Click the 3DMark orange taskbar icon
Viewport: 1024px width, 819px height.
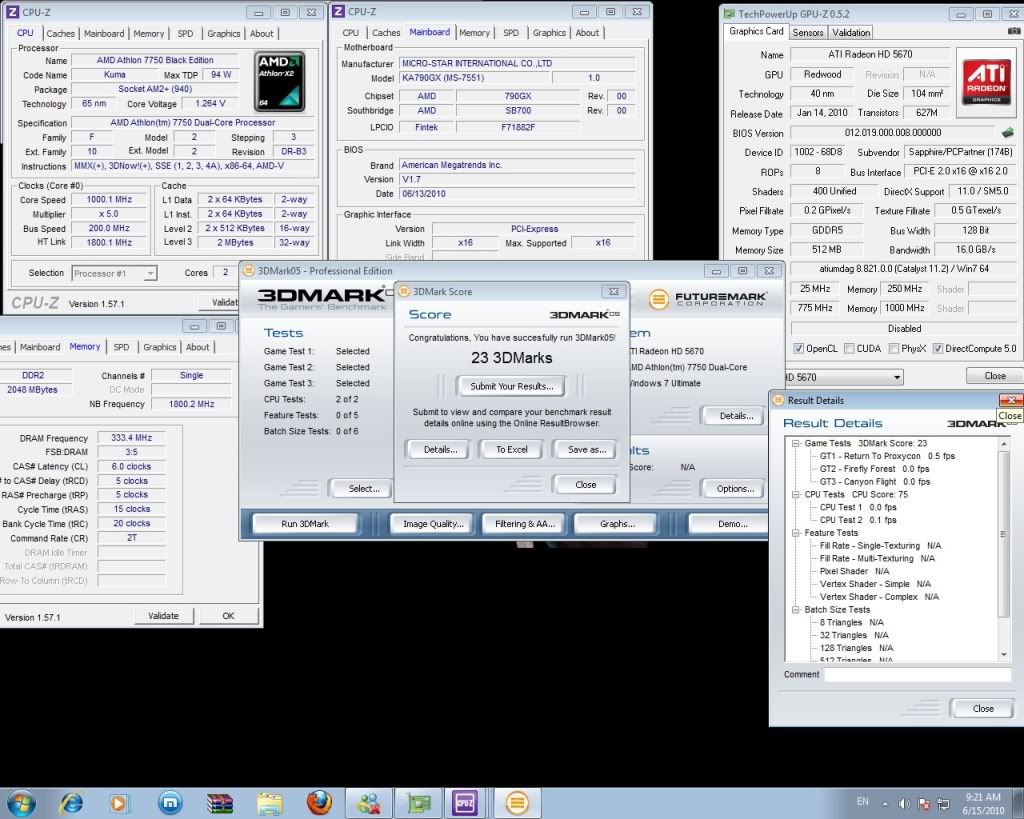516,802
